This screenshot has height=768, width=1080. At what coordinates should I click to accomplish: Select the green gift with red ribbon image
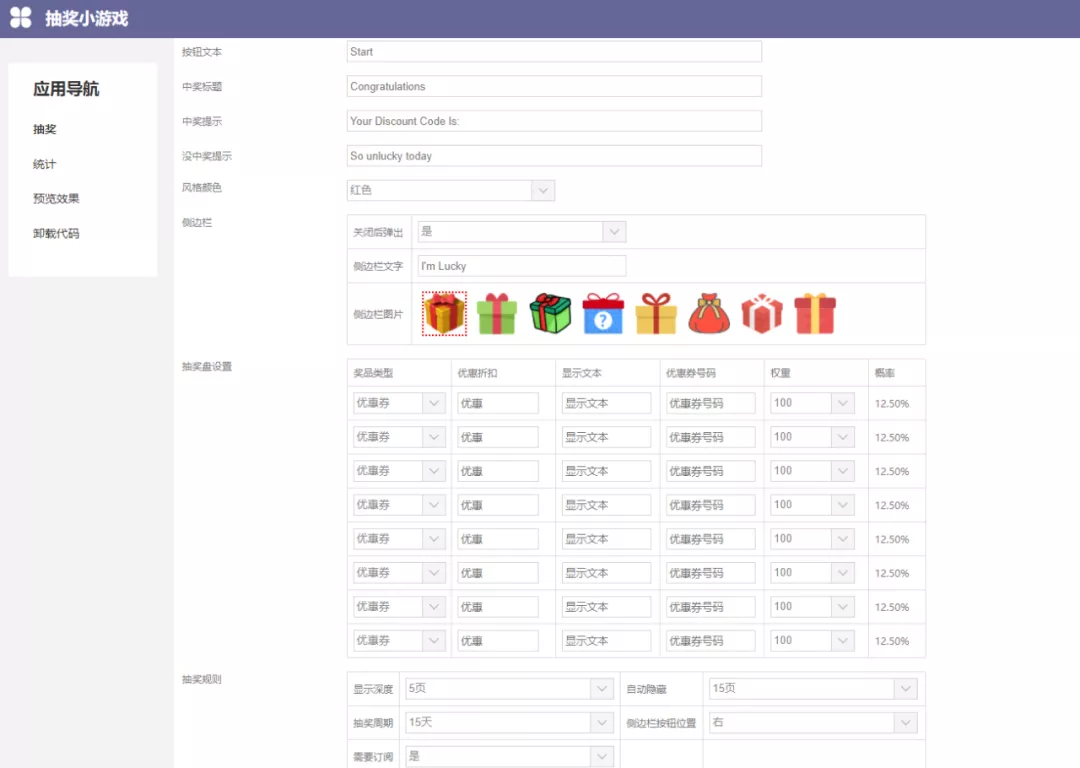(x=550, y=313)
